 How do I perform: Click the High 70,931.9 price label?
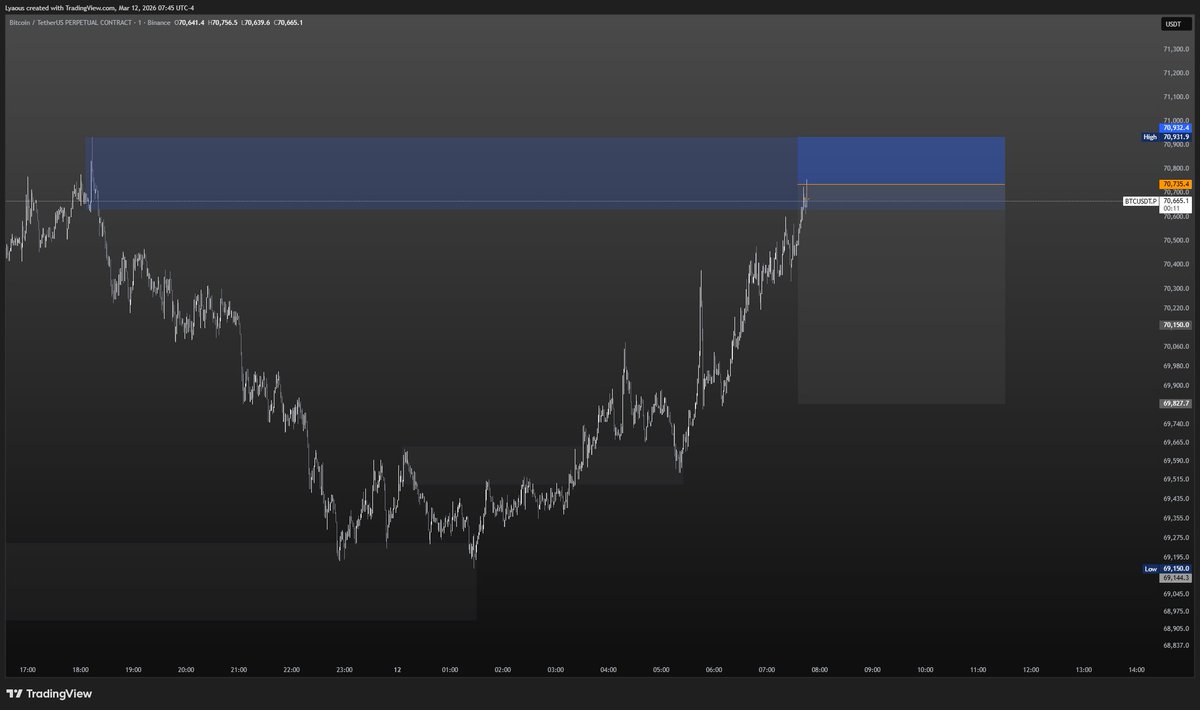coord(1165,137)
